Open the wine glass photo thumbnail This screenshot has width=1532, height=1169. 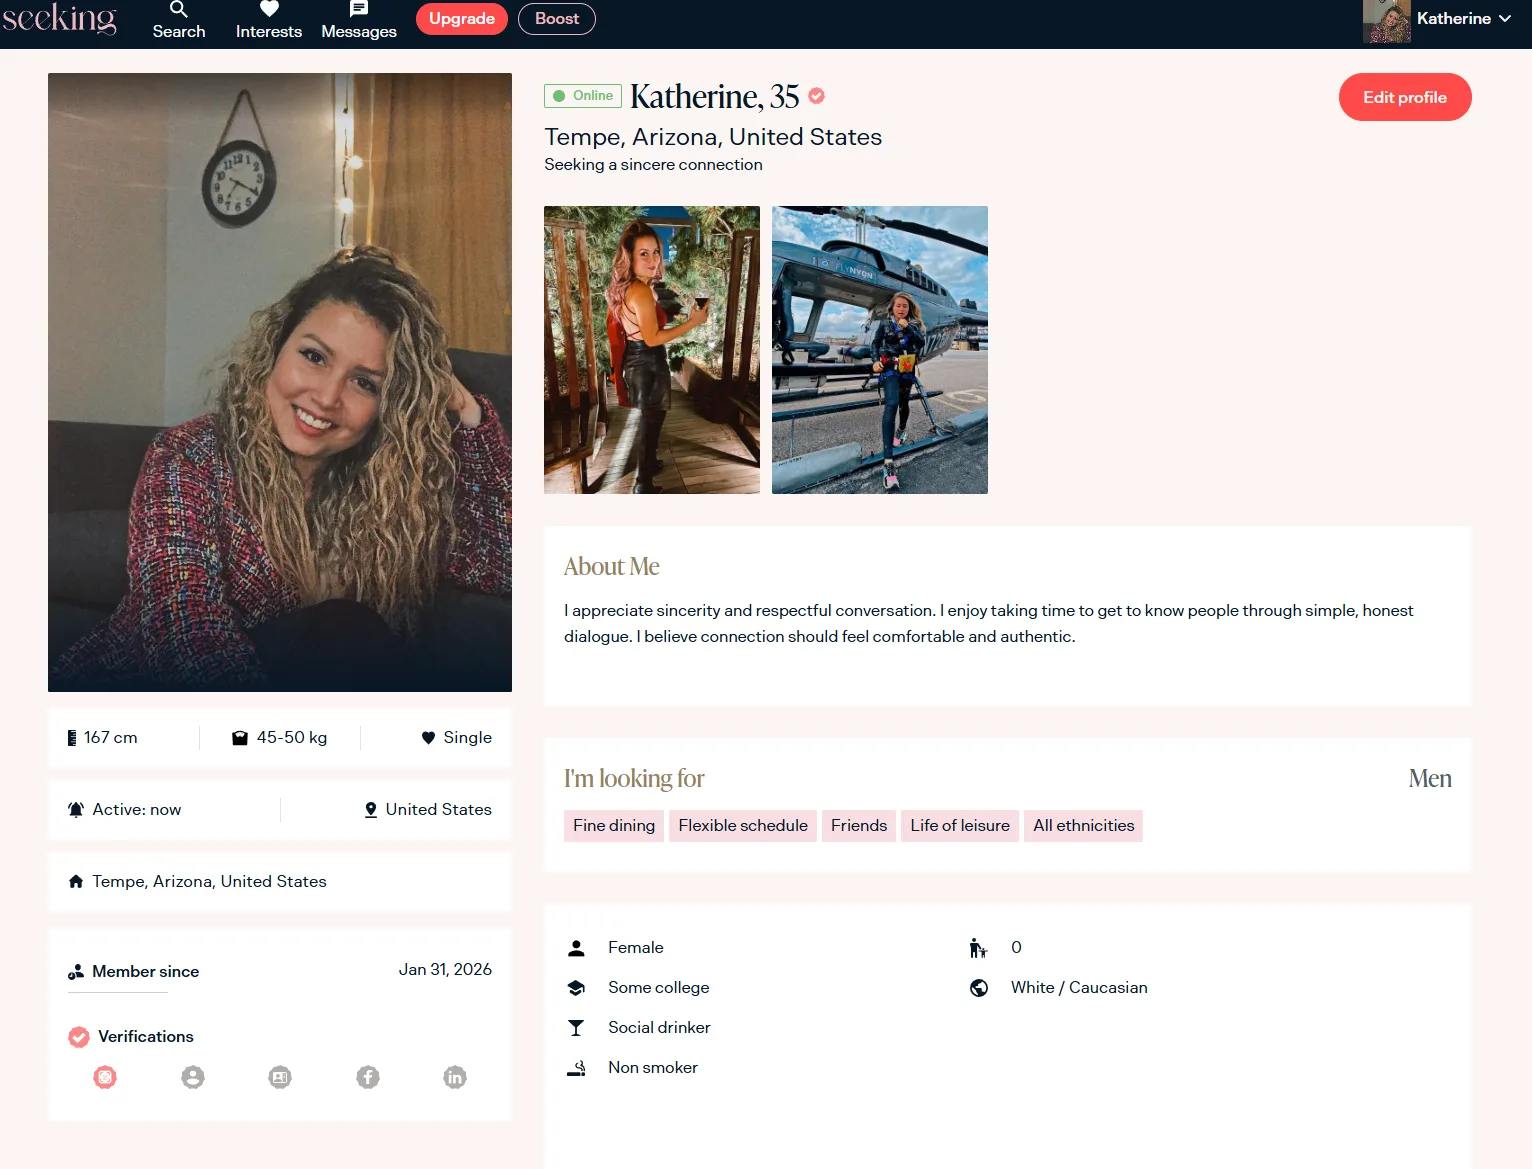[x=651, y=350]
